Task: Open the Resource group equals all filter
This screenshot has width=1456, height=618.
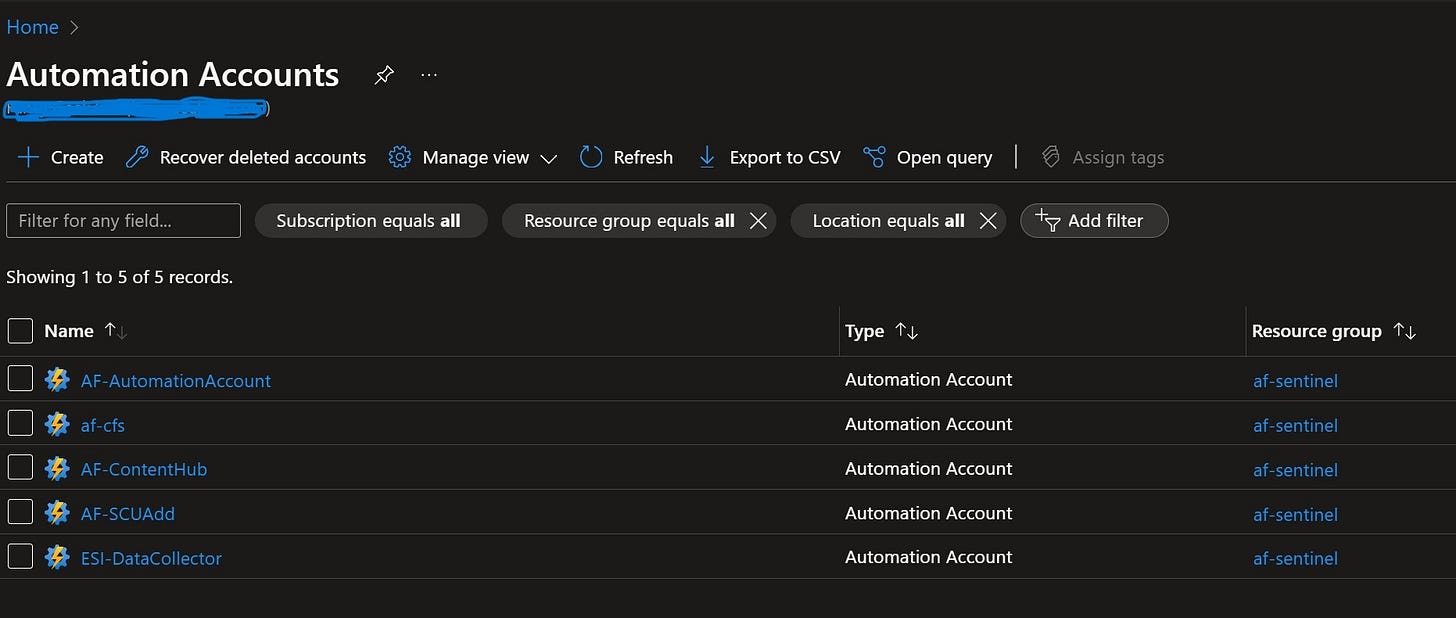Action: tap(629, 221)
